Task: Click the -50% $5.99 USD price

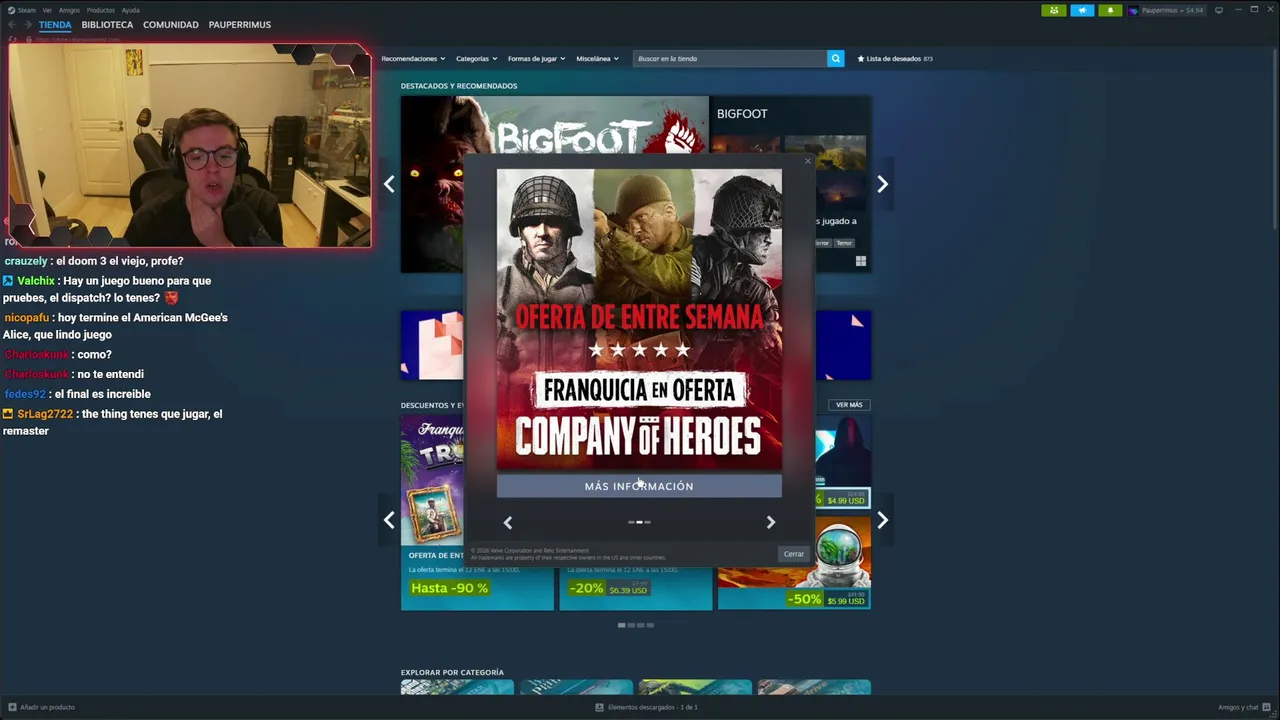Action: coord(826,599)
